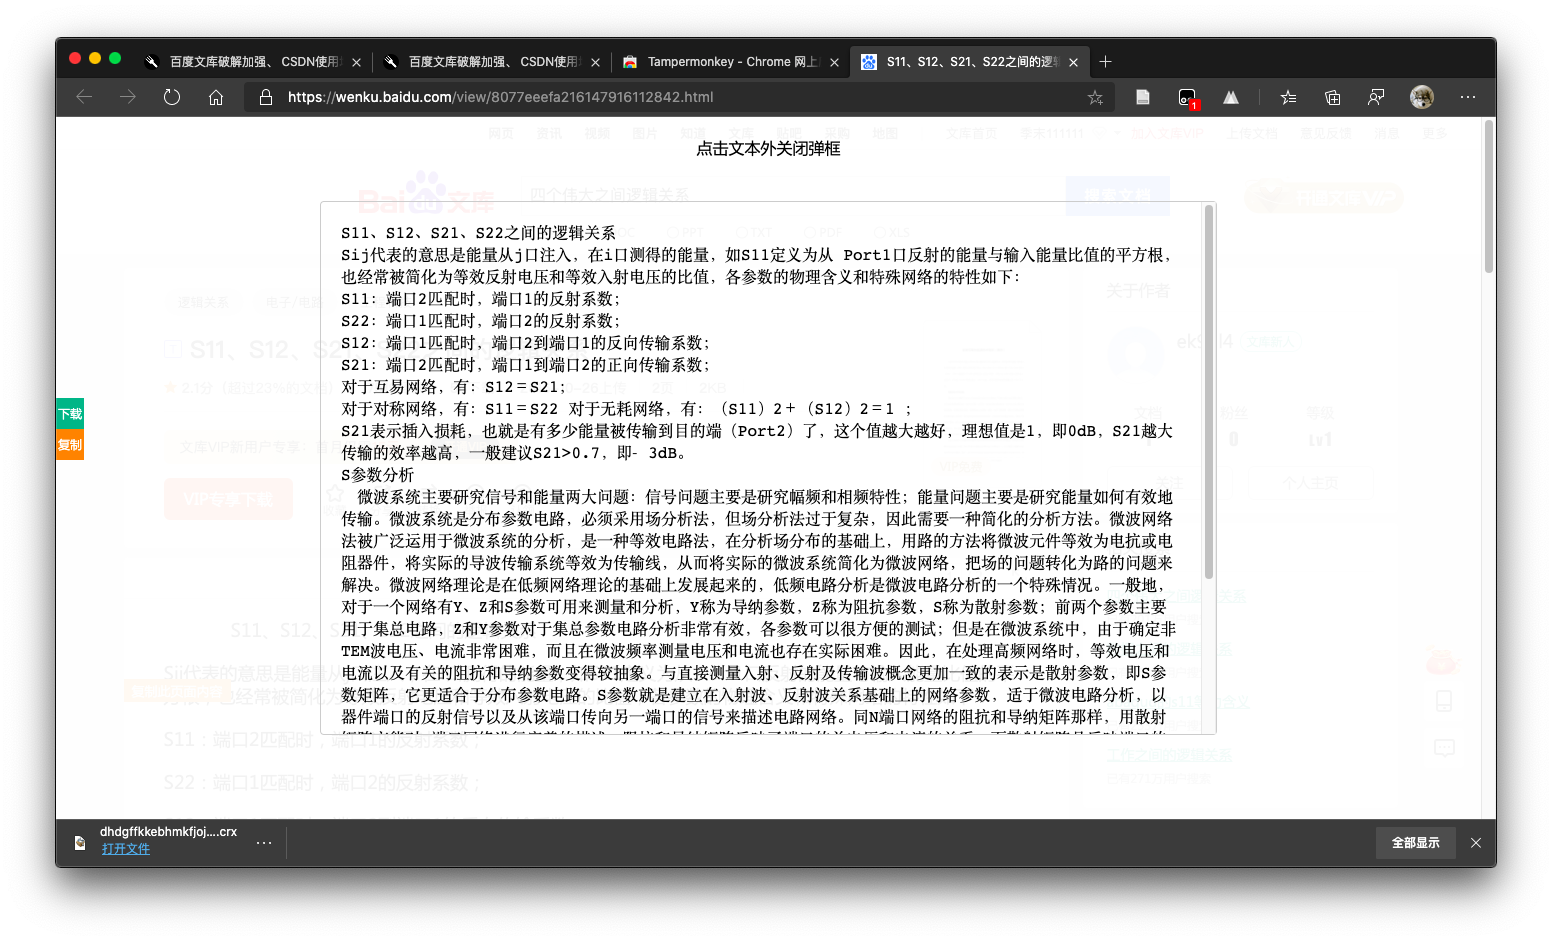This screenshot has width=1552, height=941.
Task: Close the downloads bar
Action: click(x=1476, y=843)
